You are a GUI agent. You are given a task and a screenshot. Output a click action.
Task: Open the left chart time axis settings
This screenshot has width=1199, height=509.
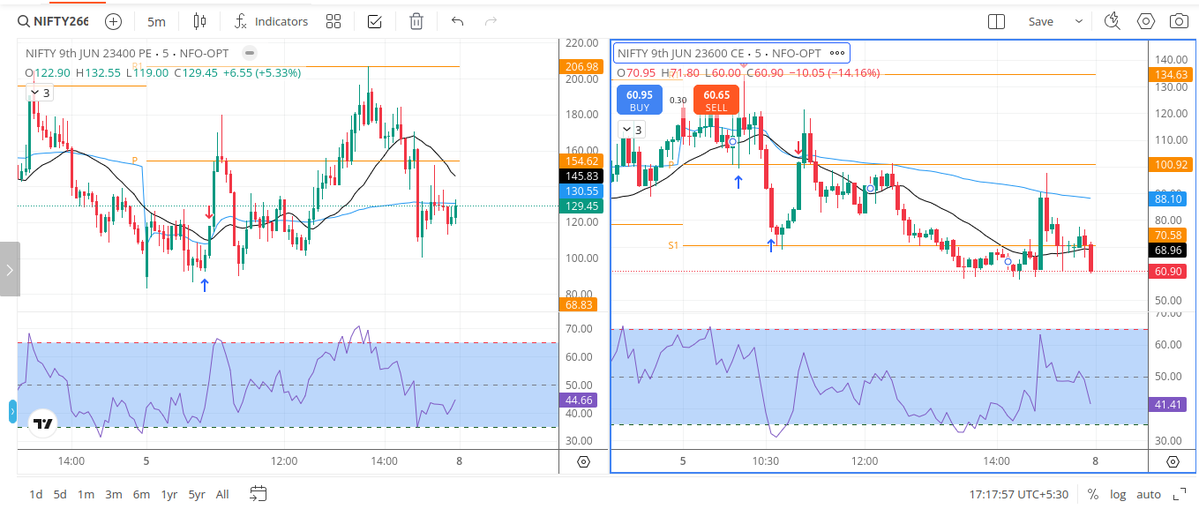[583, 462]
